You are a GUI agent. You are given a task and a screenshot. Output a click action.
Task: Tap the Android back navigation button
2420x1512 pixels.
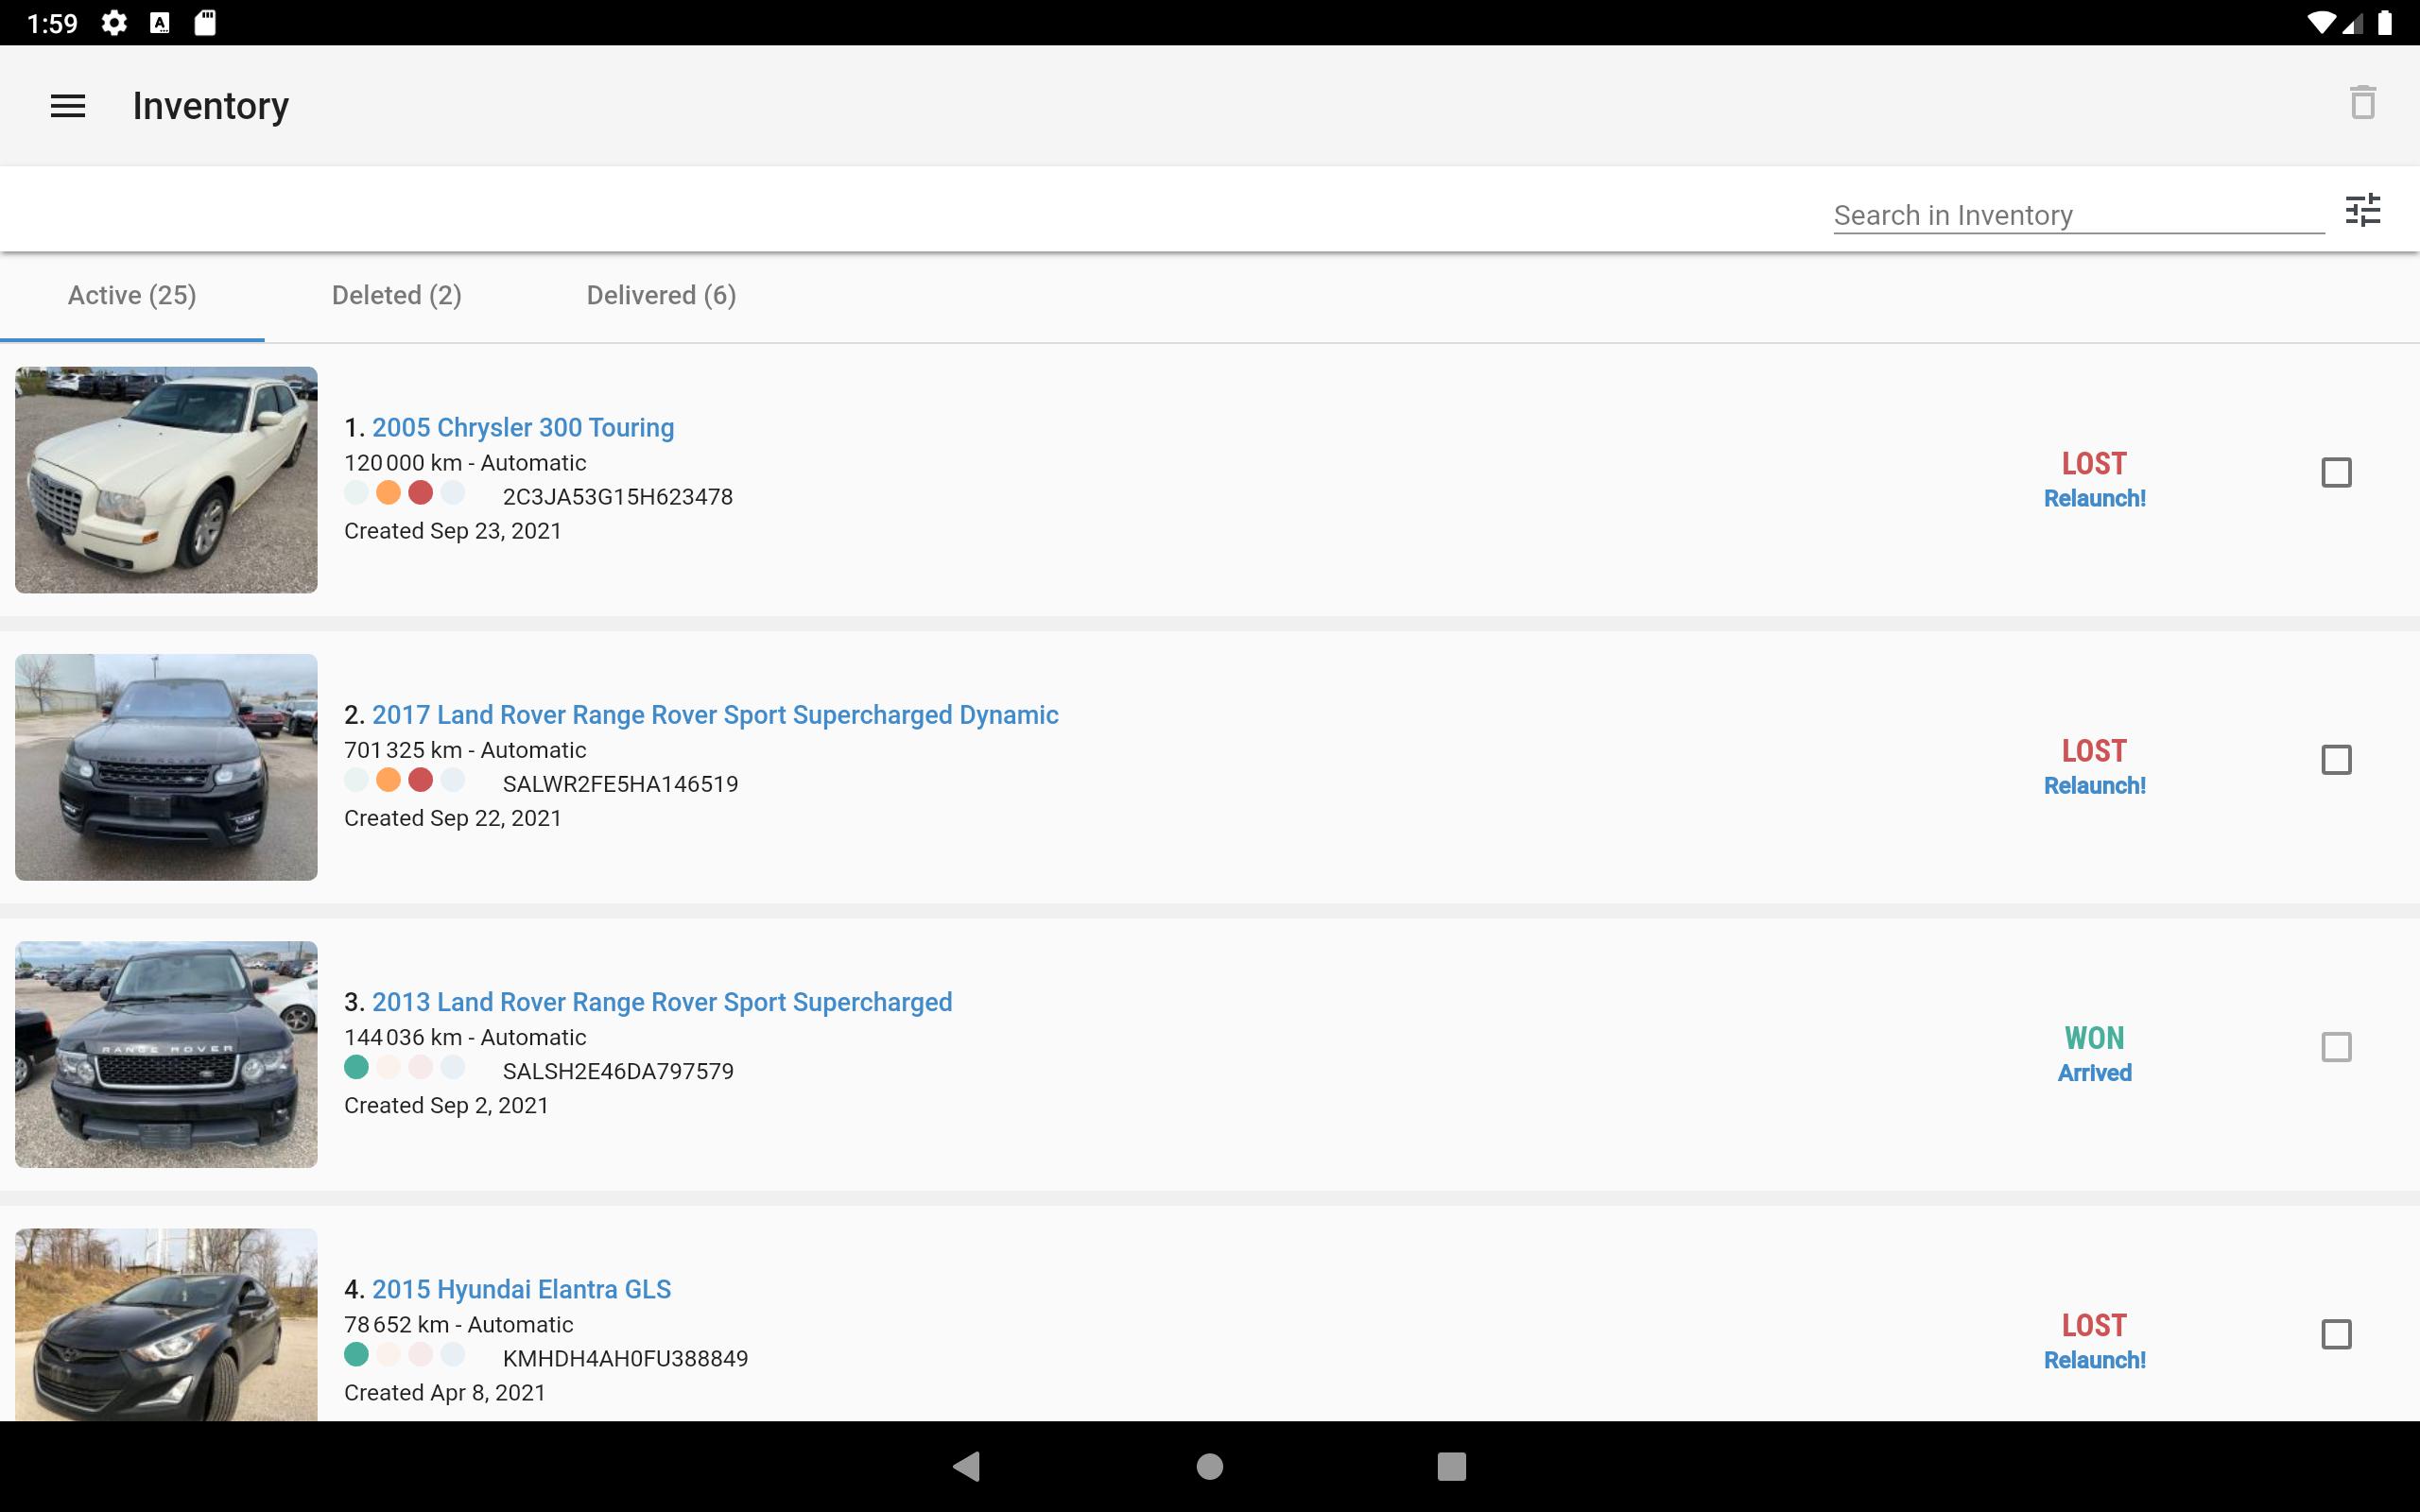pyautogui.click(x=966, y=1466)
